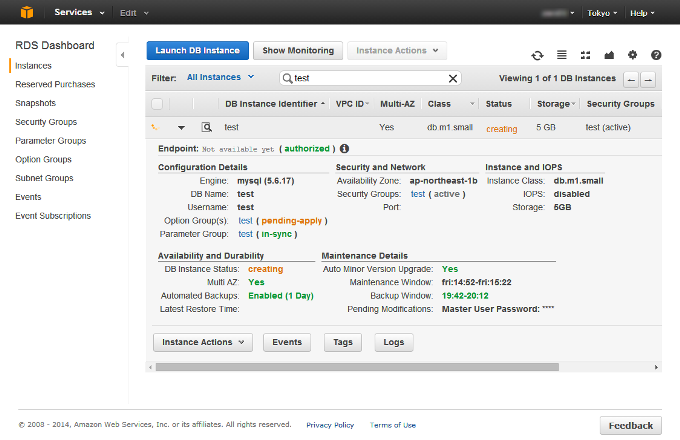Open Option Groups in the sidebar
This screenshot has height=440, width=680.
[x=43, y=160]
